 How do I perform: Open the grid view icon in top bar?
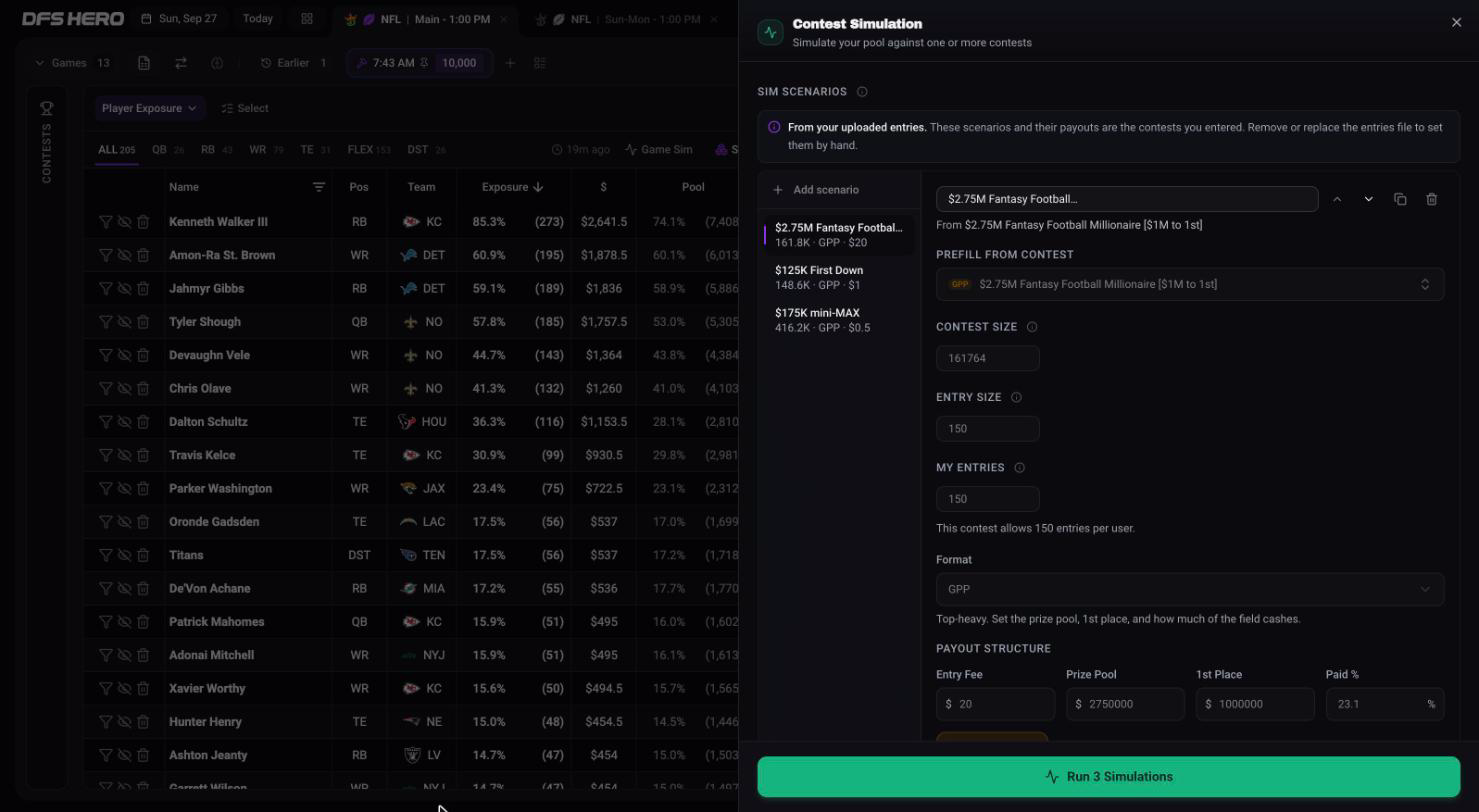[x=307, y=19]
